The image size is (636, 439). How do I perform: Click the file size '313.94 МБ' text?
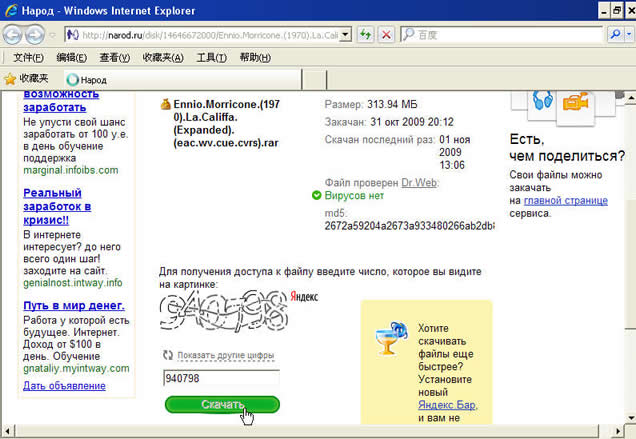coord(392,104)
